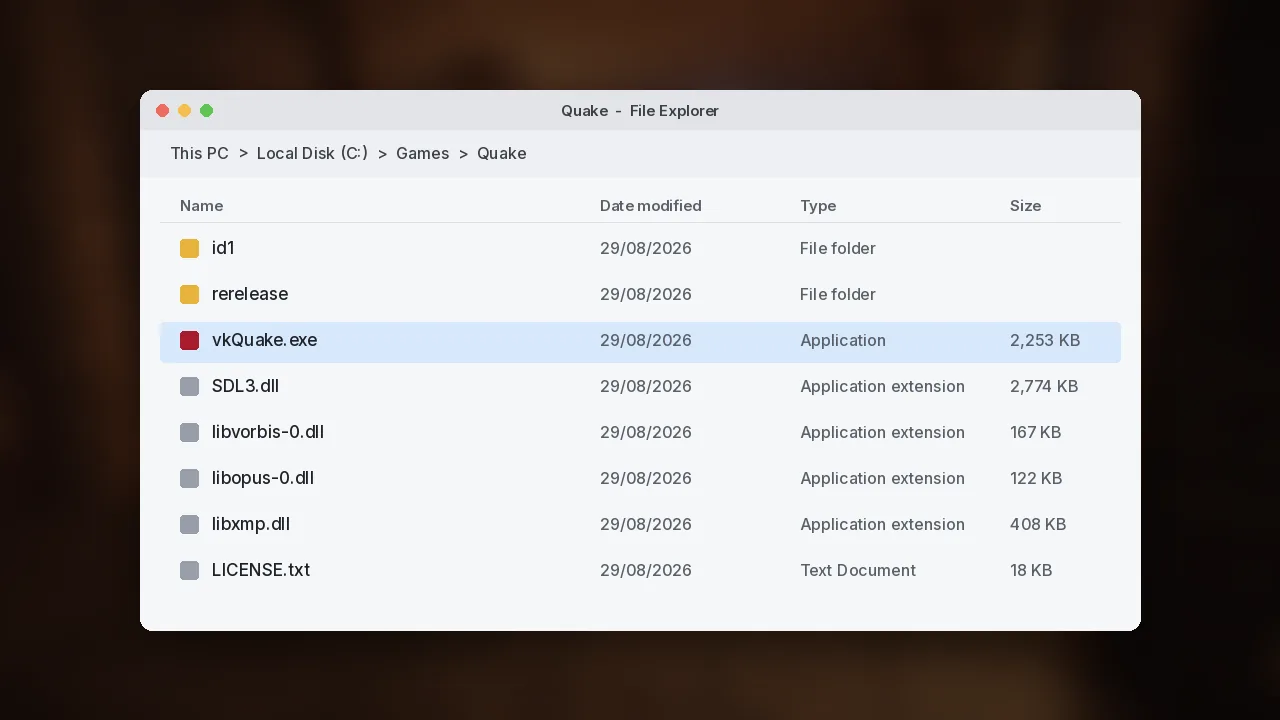
Task: Select the Quake breadcrumb segment
Action: [x=502, y=153]
